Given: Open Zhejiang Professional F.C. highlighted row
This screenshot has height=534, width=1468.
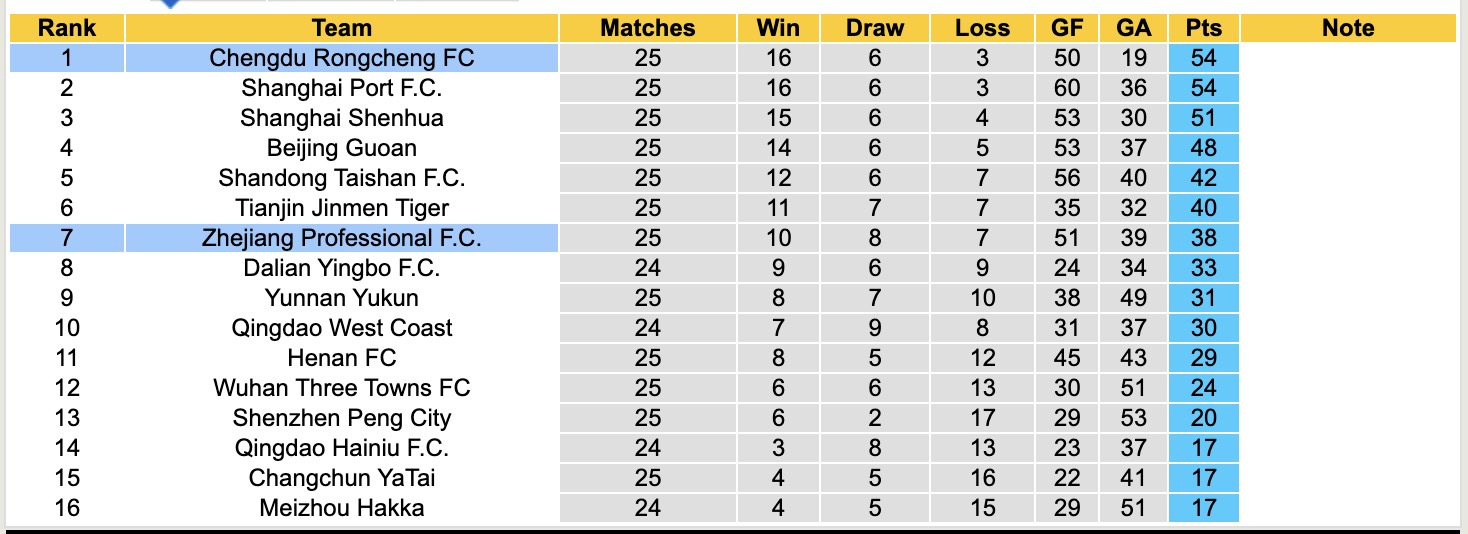Looking at the screenshot, I should 341,238.
